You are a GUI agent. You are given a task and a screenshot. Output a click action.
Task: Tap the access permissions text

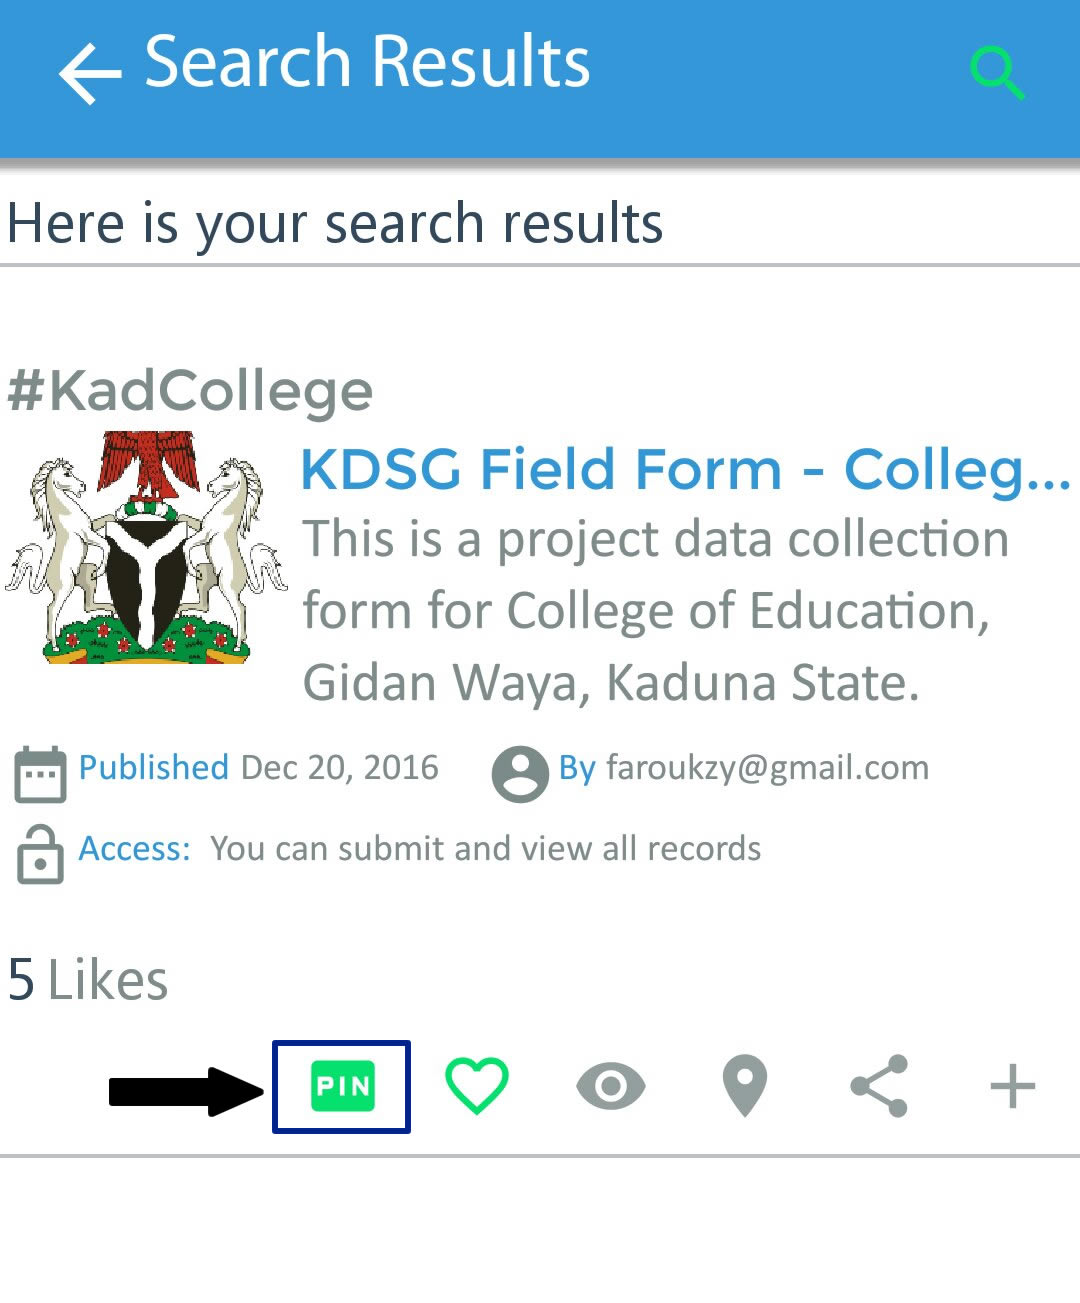click(485, 849)
